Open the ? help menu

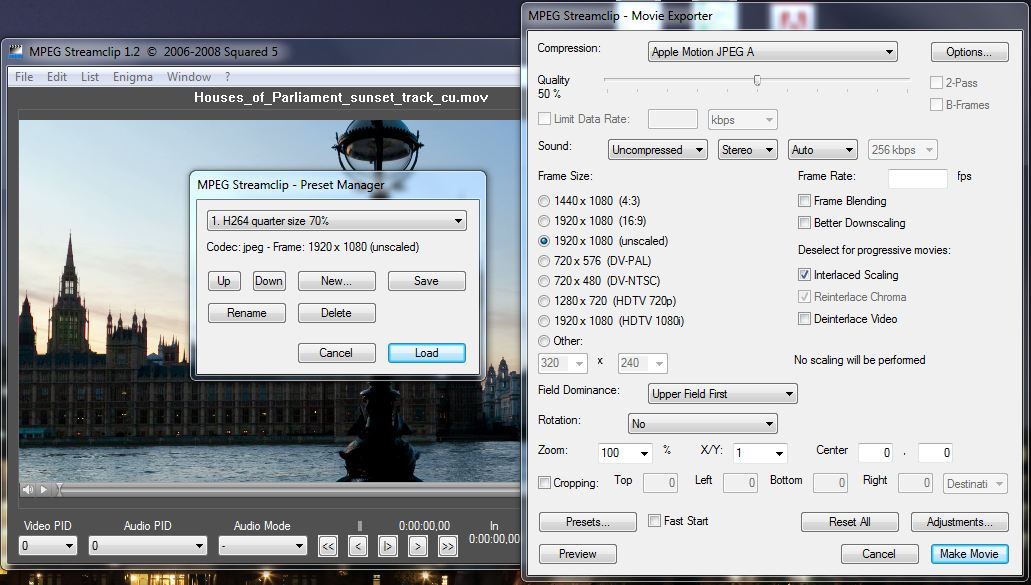pos(228,77)
